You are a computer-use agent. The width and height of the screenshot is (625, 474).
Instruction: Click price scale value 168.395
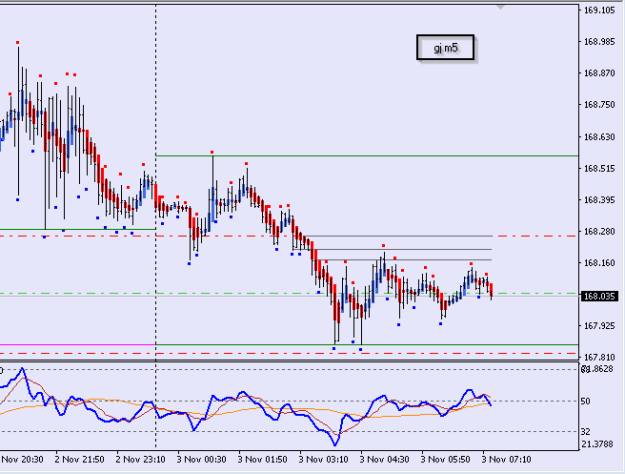click(x=599, y=200)
